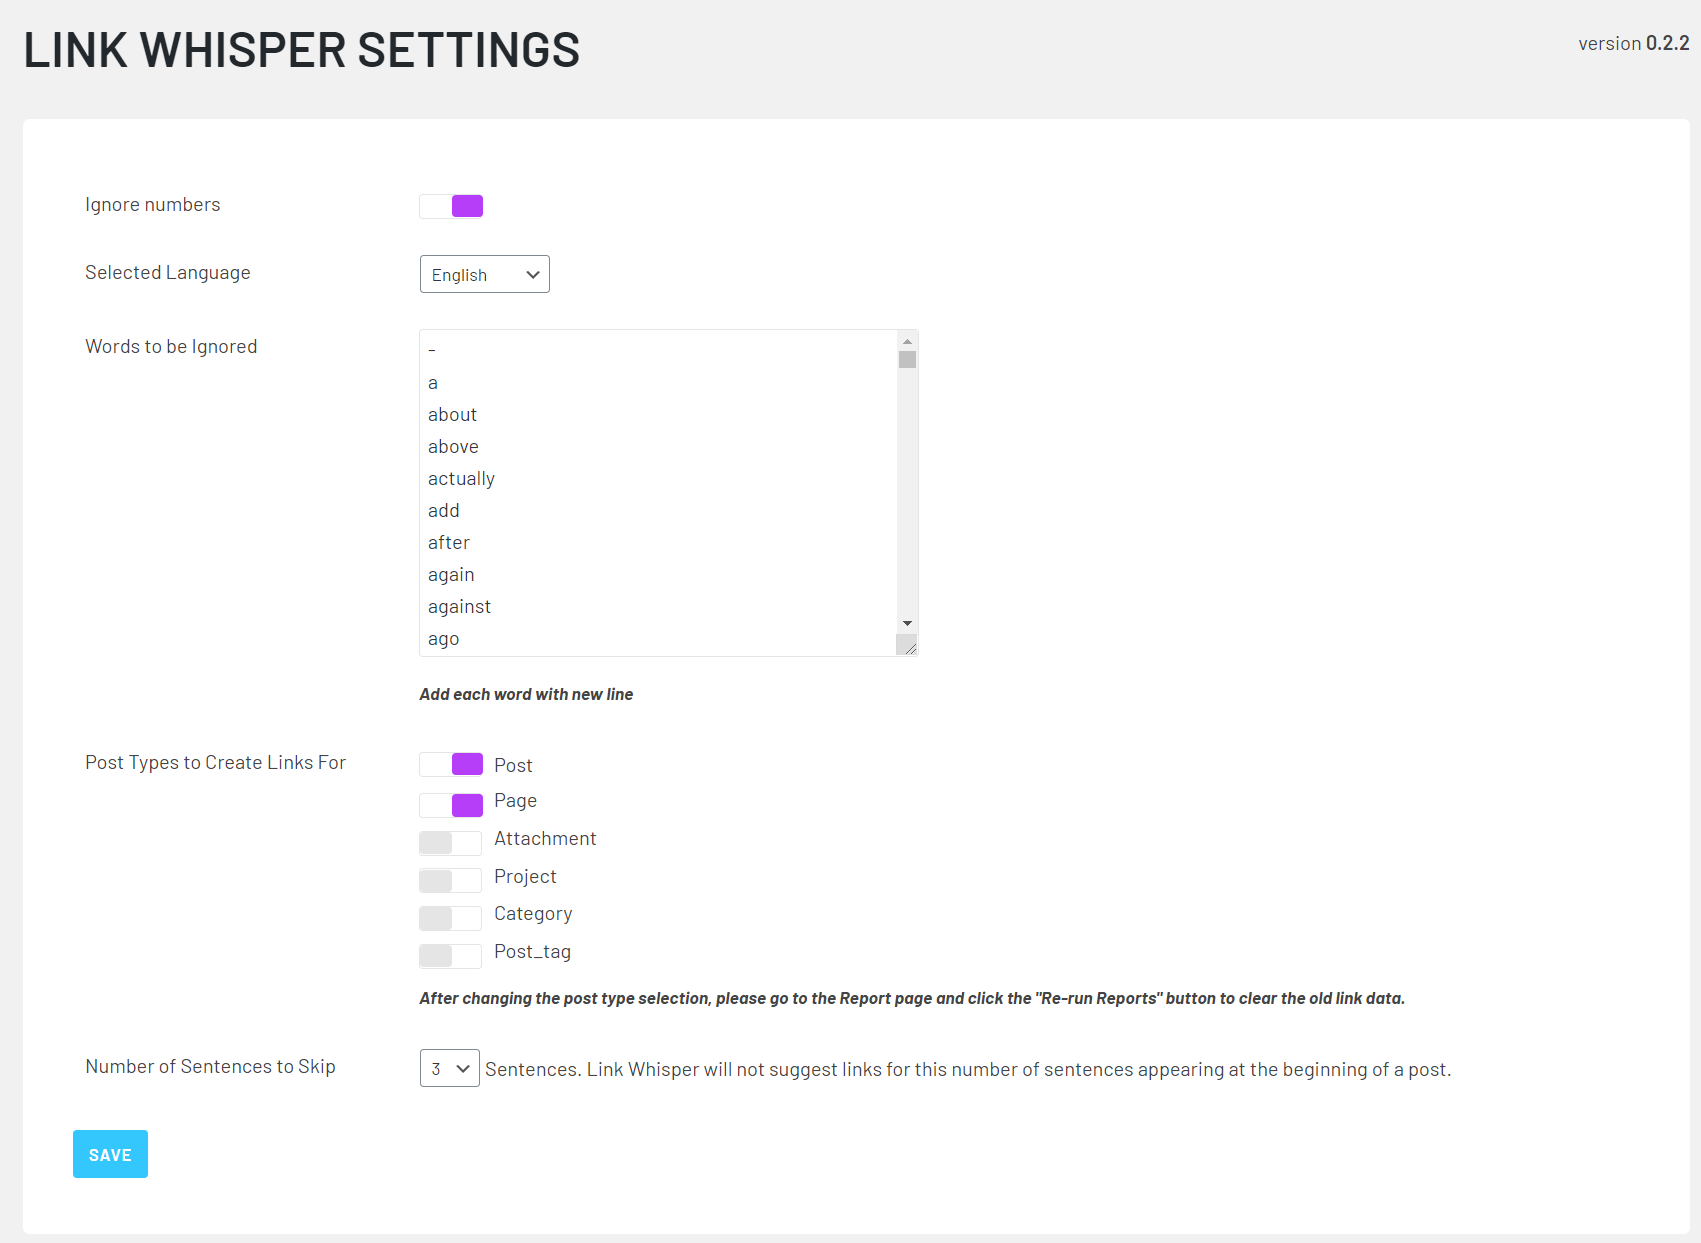Image resolution: width=1701 pixels, height=1243 pixels.
Task: Select 'against' from the ignored words list
Action: (x=459, y=606)
